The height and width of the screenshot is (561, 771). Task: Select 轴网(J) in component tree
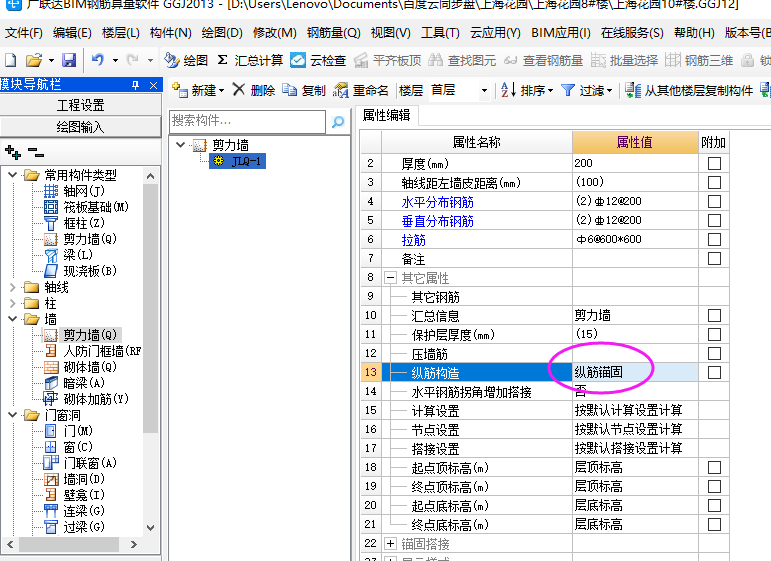point(74,191)
